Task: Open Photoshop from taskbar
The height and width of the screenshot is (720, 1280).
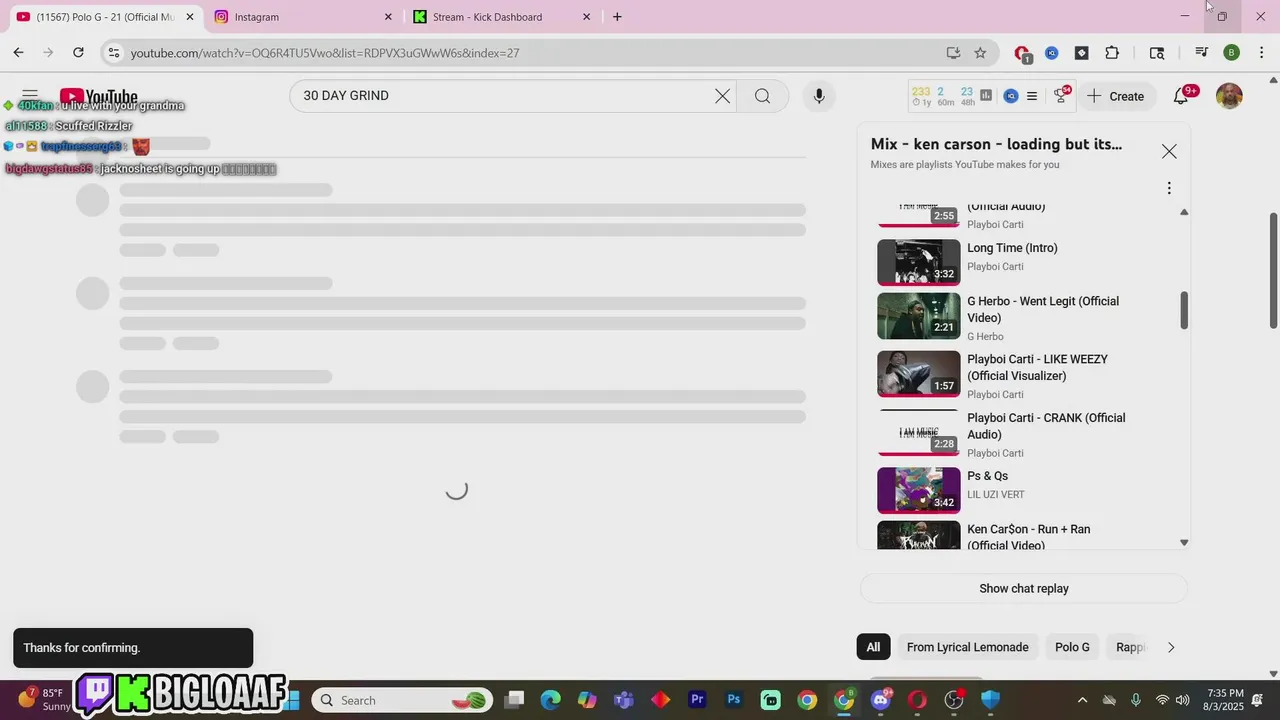Action: (734, 700)
